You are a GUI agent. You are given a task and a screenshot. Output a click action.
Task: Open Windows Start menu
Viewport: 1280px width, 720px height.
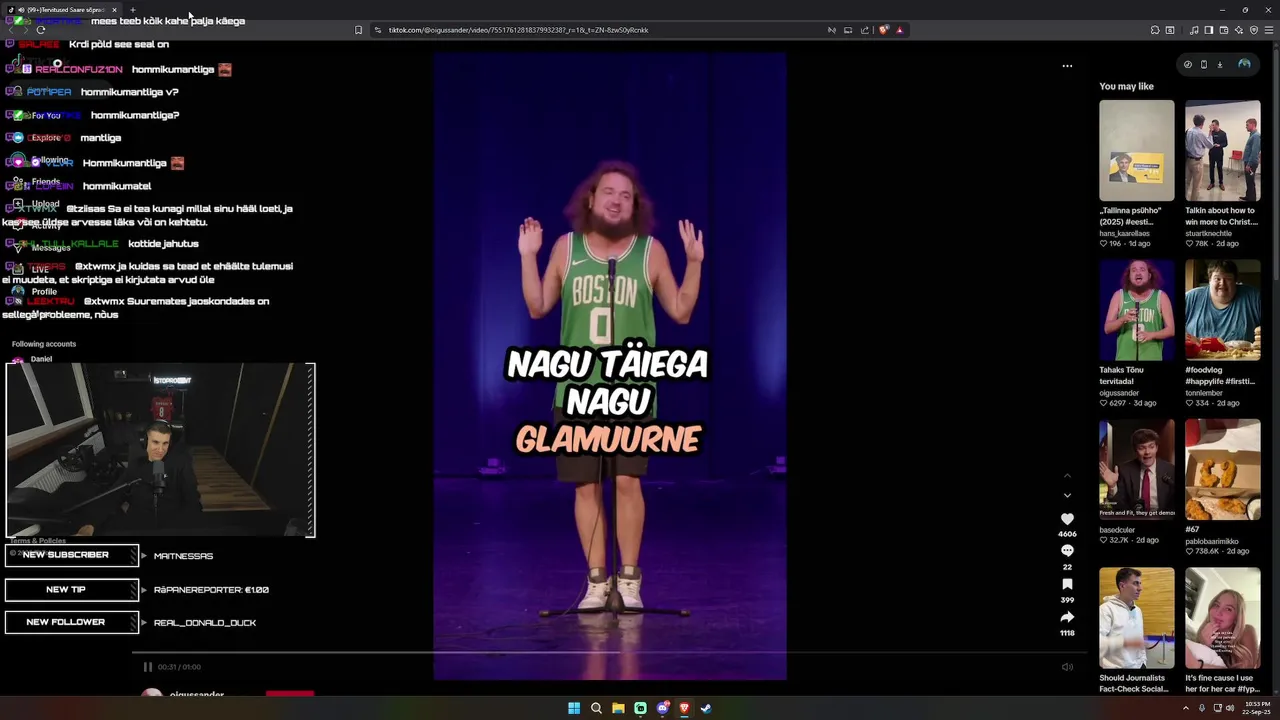point(574,708)
